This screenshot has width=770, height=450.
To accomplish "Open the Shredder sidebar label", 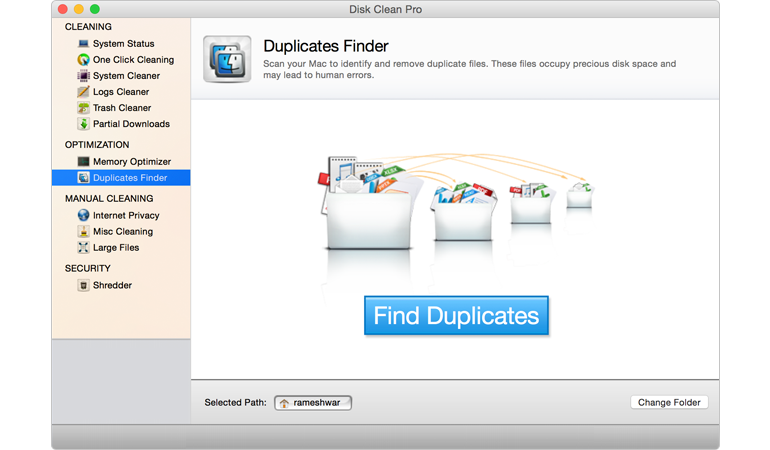I will tap(112, 286).
